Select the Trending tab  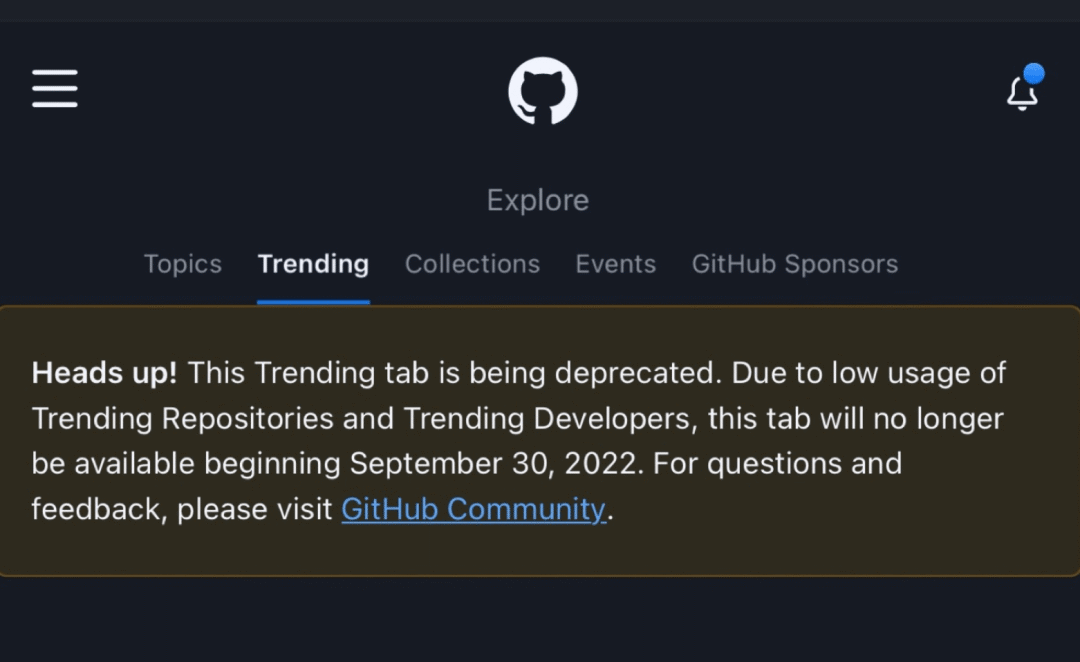click(x=313, y=264)
